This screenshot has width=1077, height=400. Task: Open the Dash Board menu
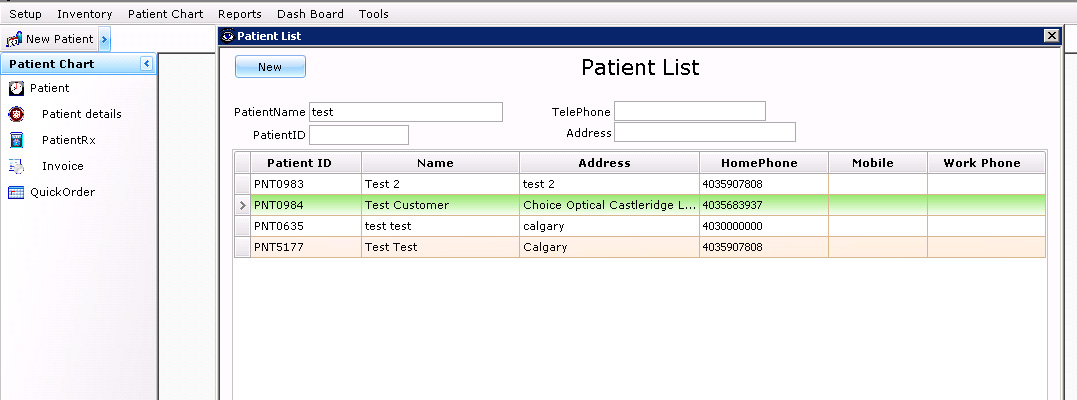coord(310,14)
